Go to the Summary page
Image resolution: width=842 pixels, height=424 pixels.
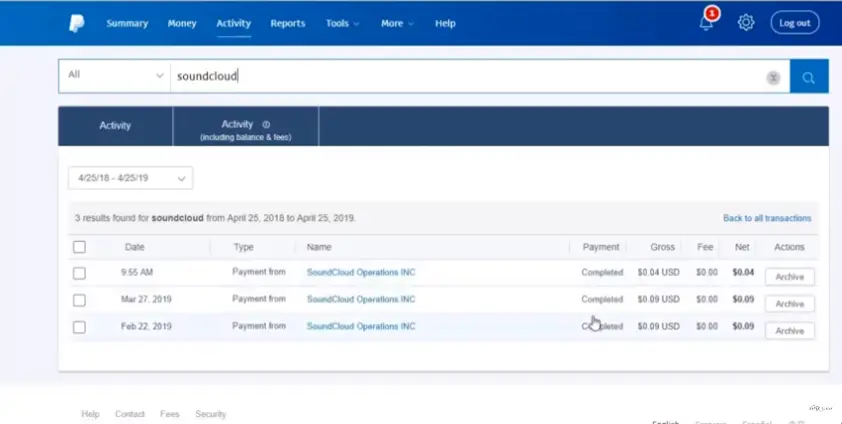127,24
